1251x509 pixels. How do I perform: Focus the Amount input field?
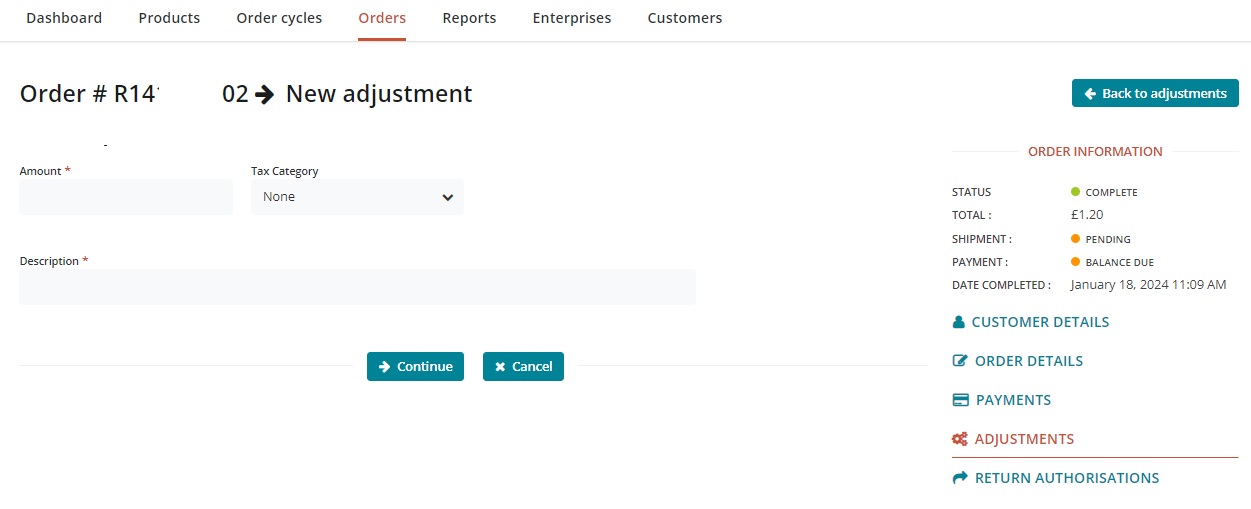coord(126,197)
